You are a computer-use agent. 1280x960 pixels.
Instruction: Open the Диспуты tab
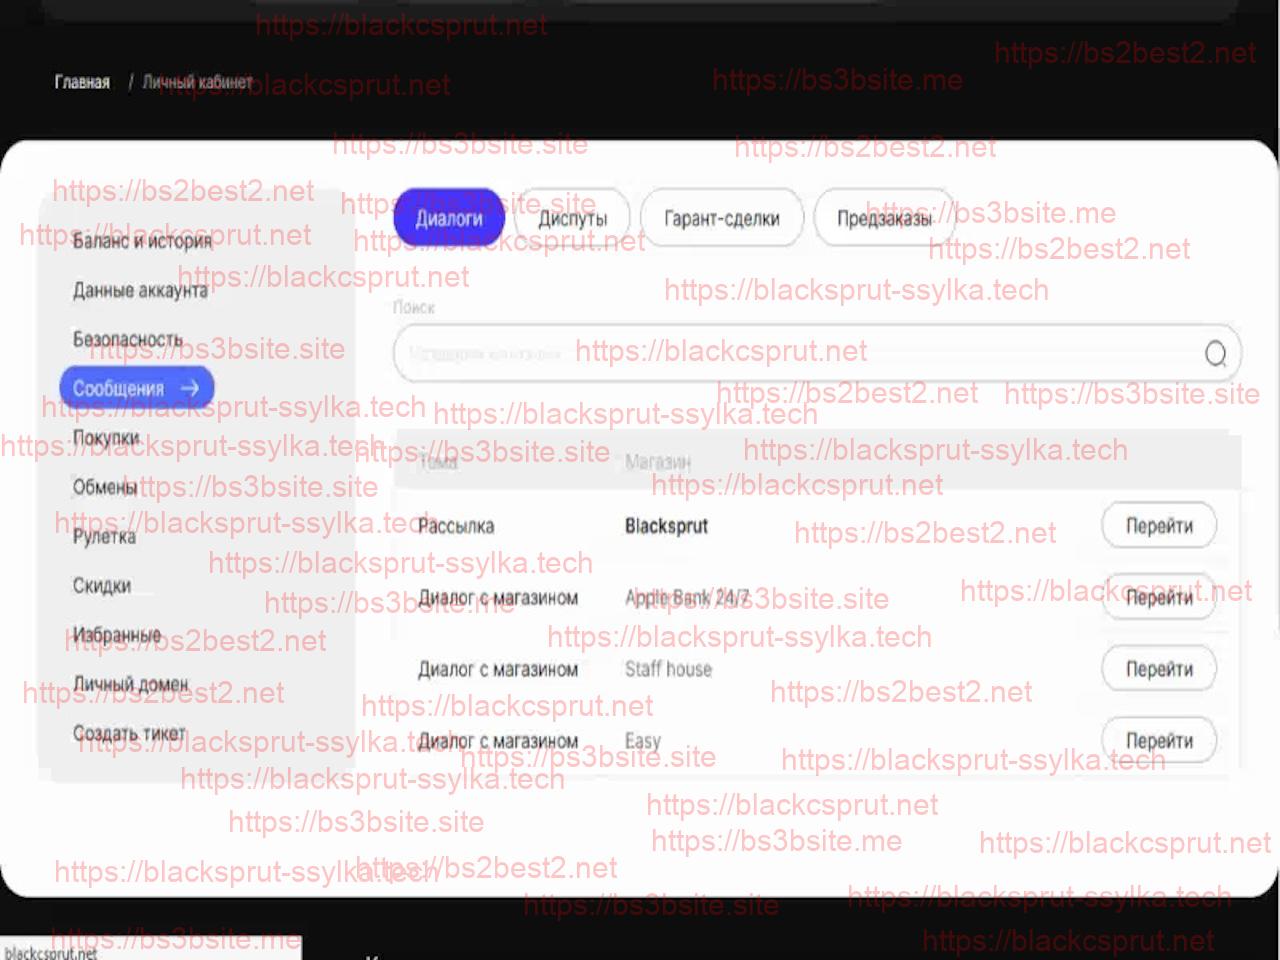click(572, 218)
